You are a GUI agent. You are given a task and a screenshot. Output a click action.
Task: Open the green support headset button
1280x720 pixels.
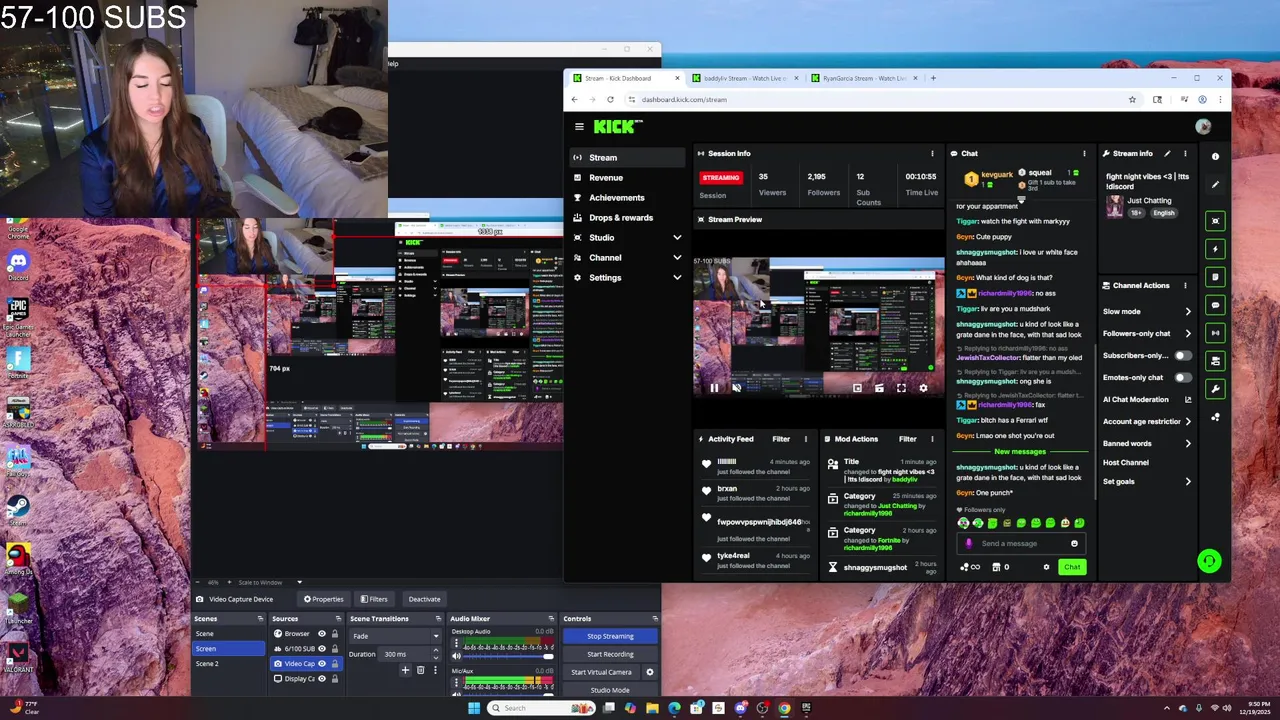pyautogui.click(x=1209, y=561)
